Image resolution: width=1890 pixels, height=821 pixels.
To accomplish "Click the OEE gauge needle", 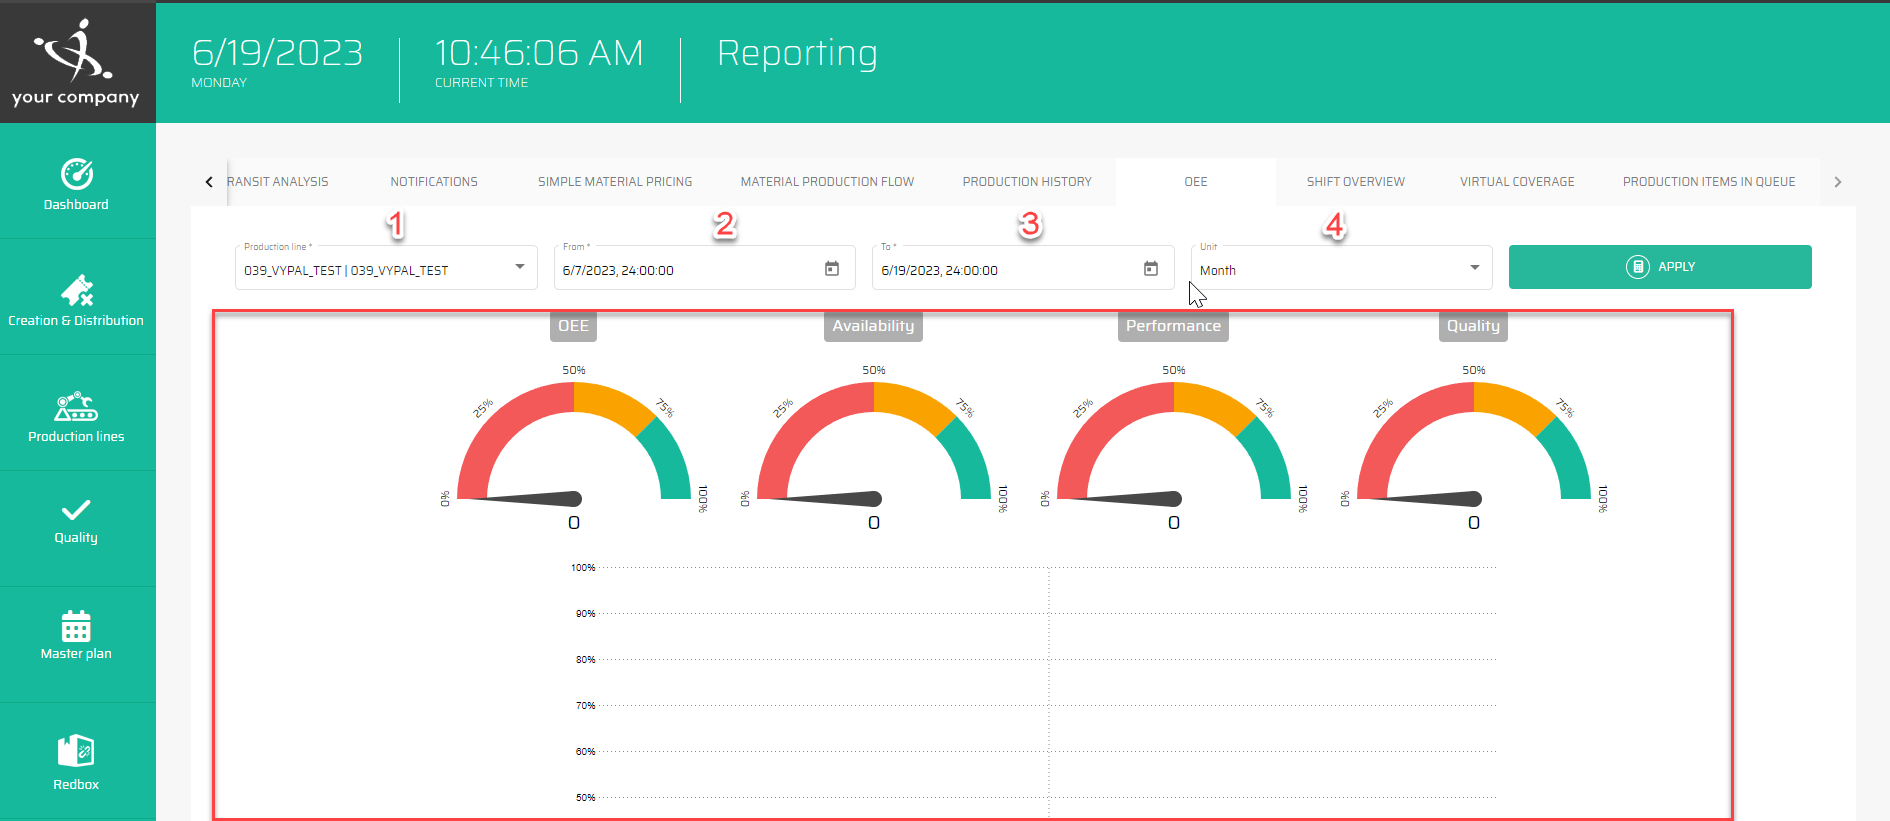I will (x=530, y=498).
